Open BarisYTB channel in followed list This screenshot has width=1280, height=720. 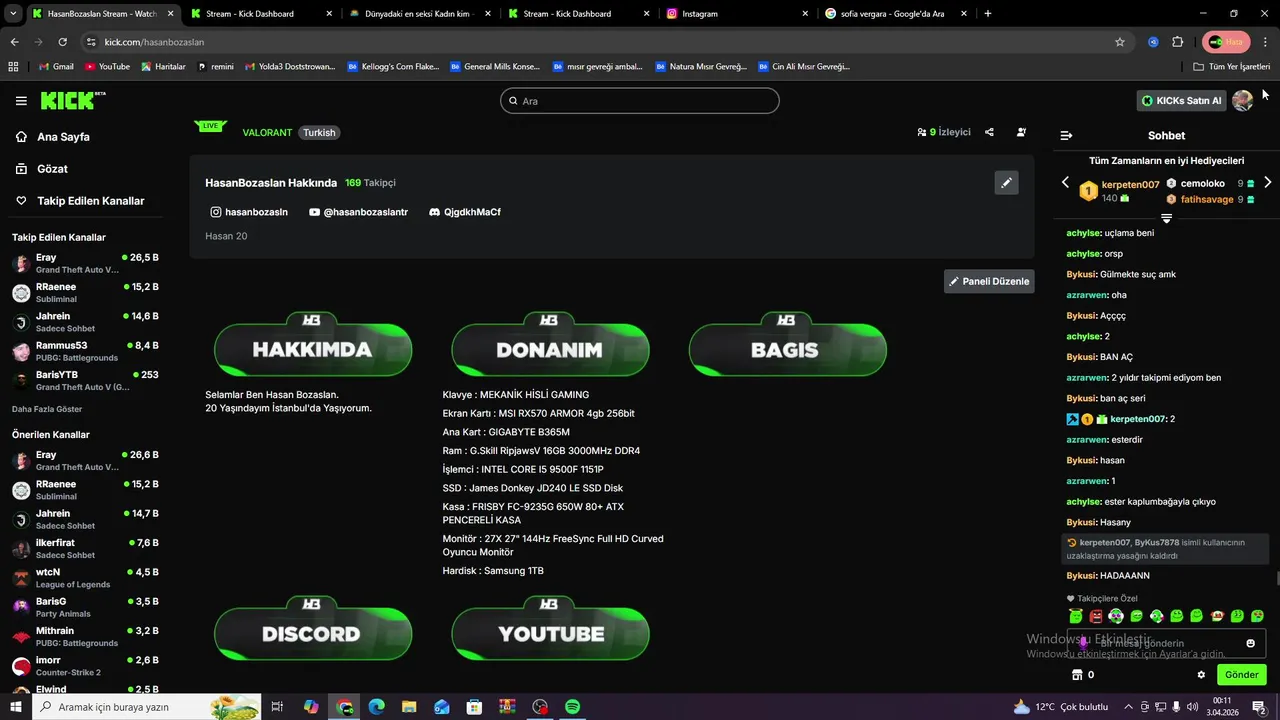[x=85, y=380]
